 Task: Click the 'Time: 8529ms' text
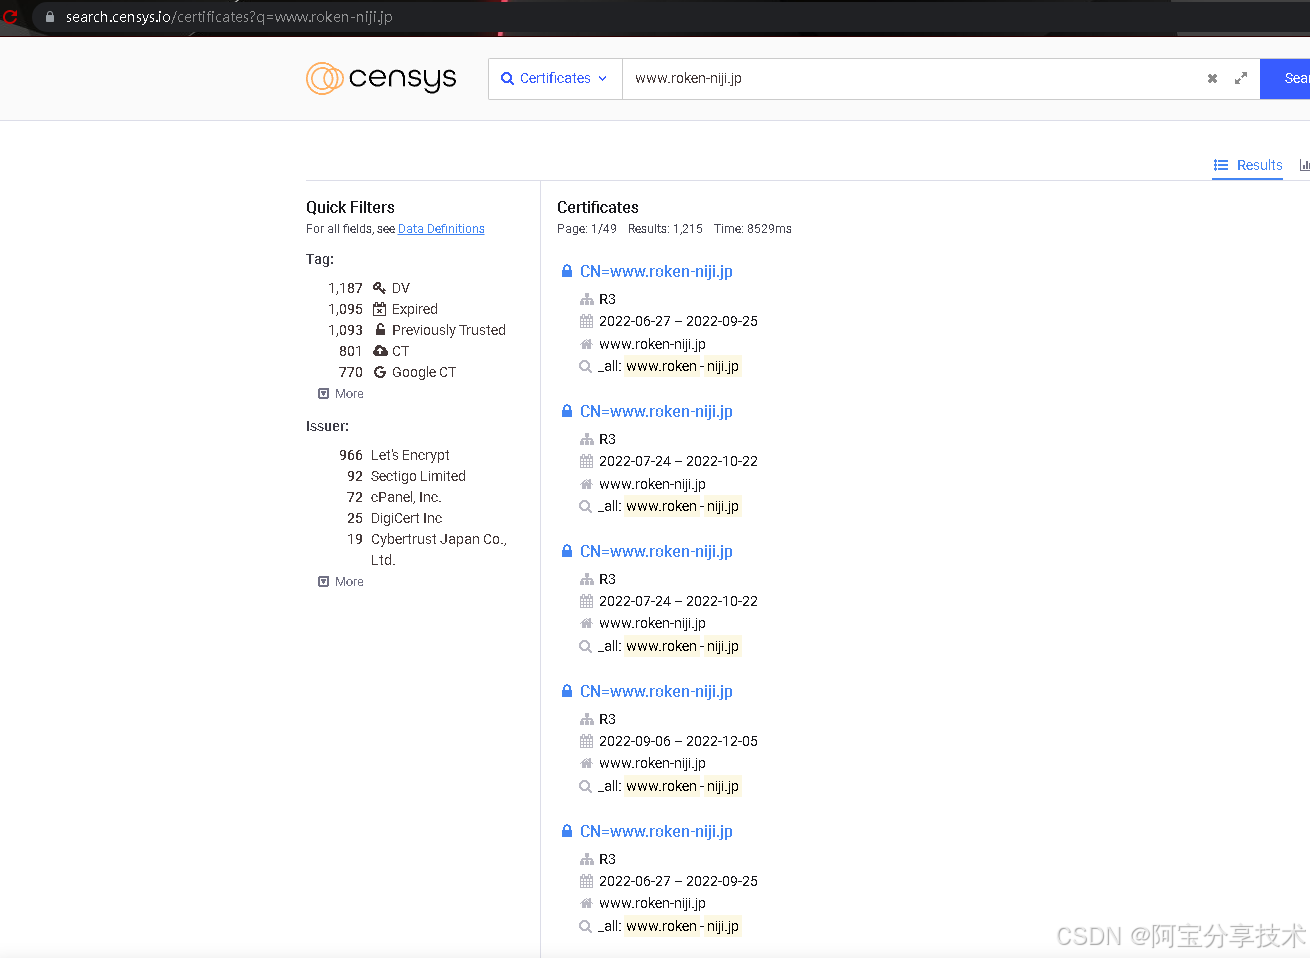tap(753, 229)
